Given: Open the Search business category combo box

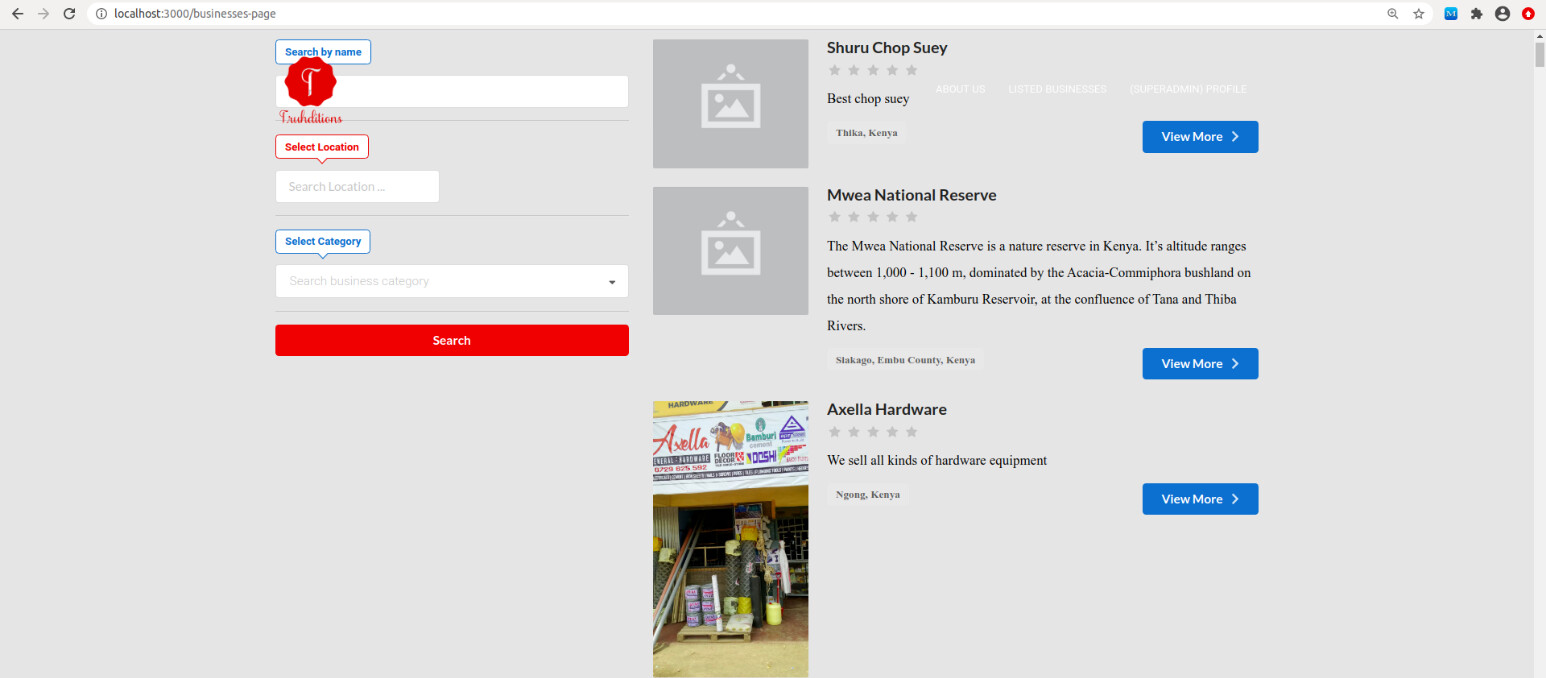Looking at the screenshot, I should tap(452, 281).
